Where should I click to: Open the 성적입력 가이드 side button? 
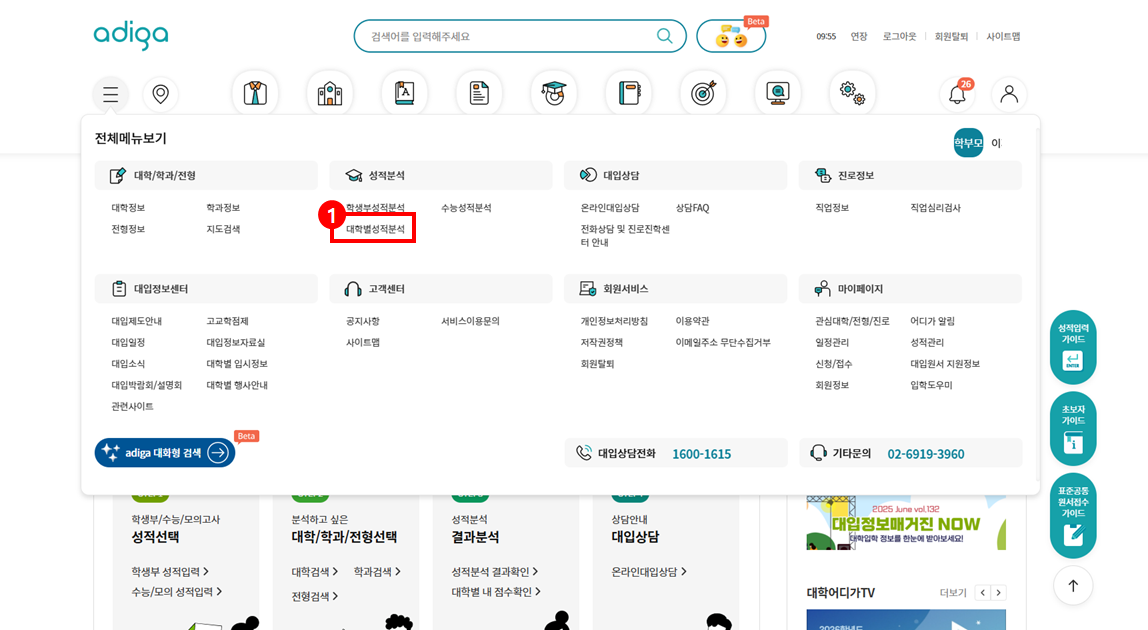[x=1073, y=346]
